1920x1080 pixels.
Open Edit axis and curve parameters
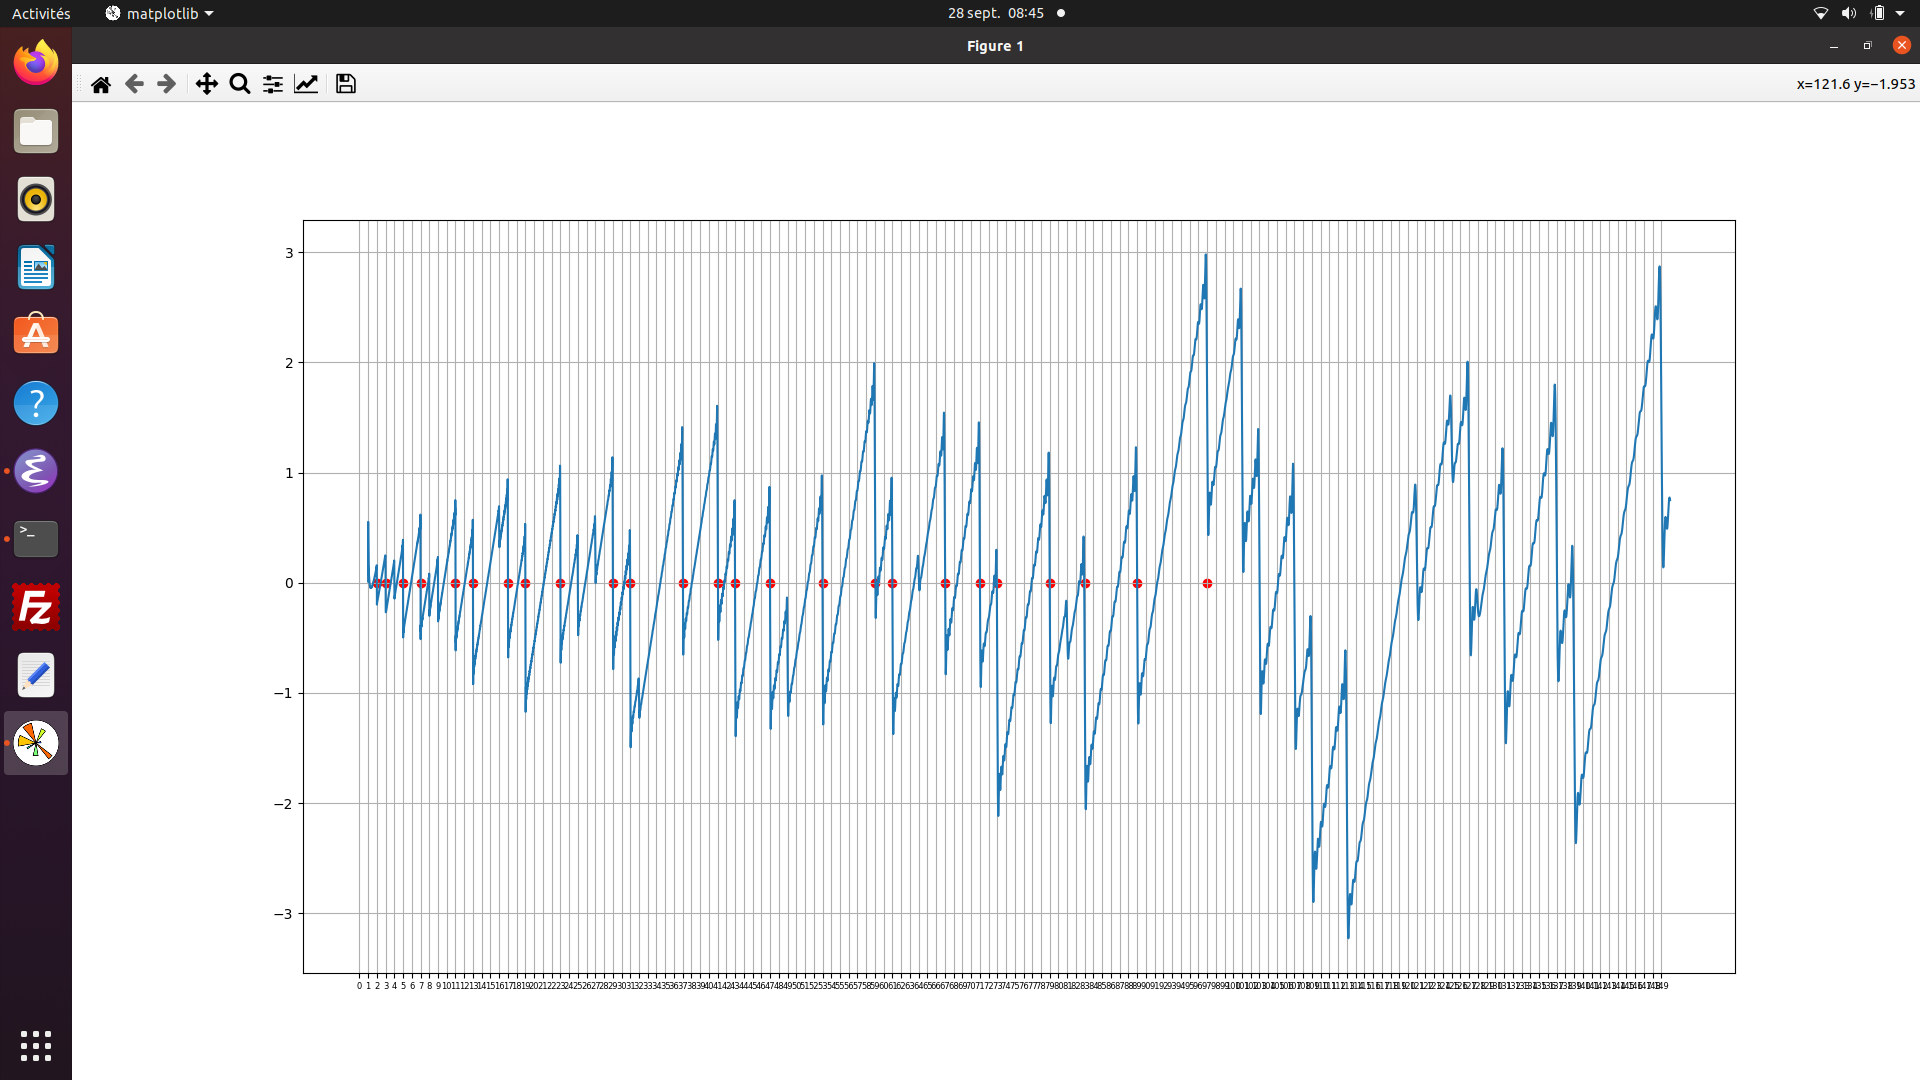306,84
